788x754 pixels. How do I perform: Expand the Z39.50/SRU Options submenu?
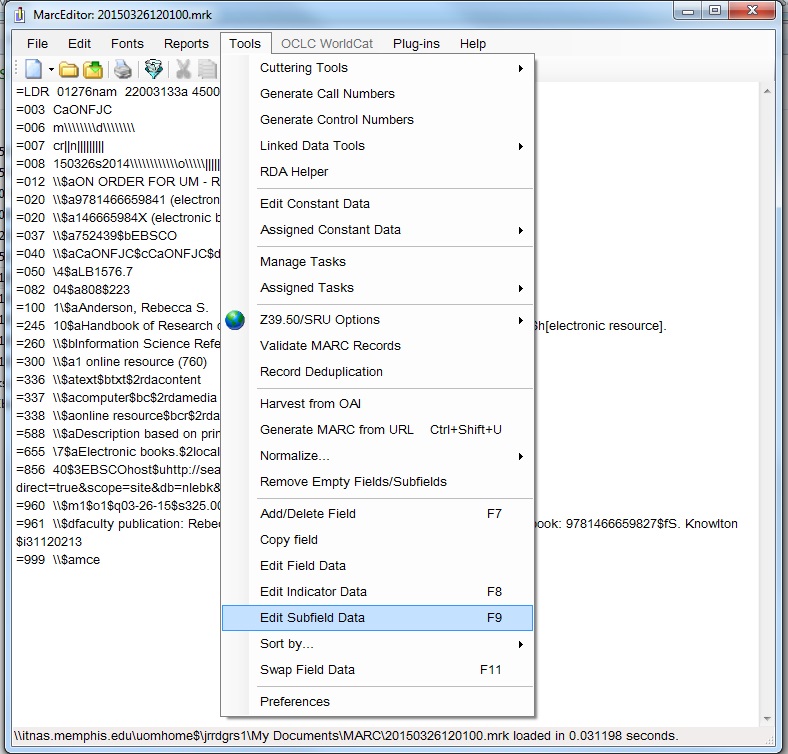click(377, 320)
